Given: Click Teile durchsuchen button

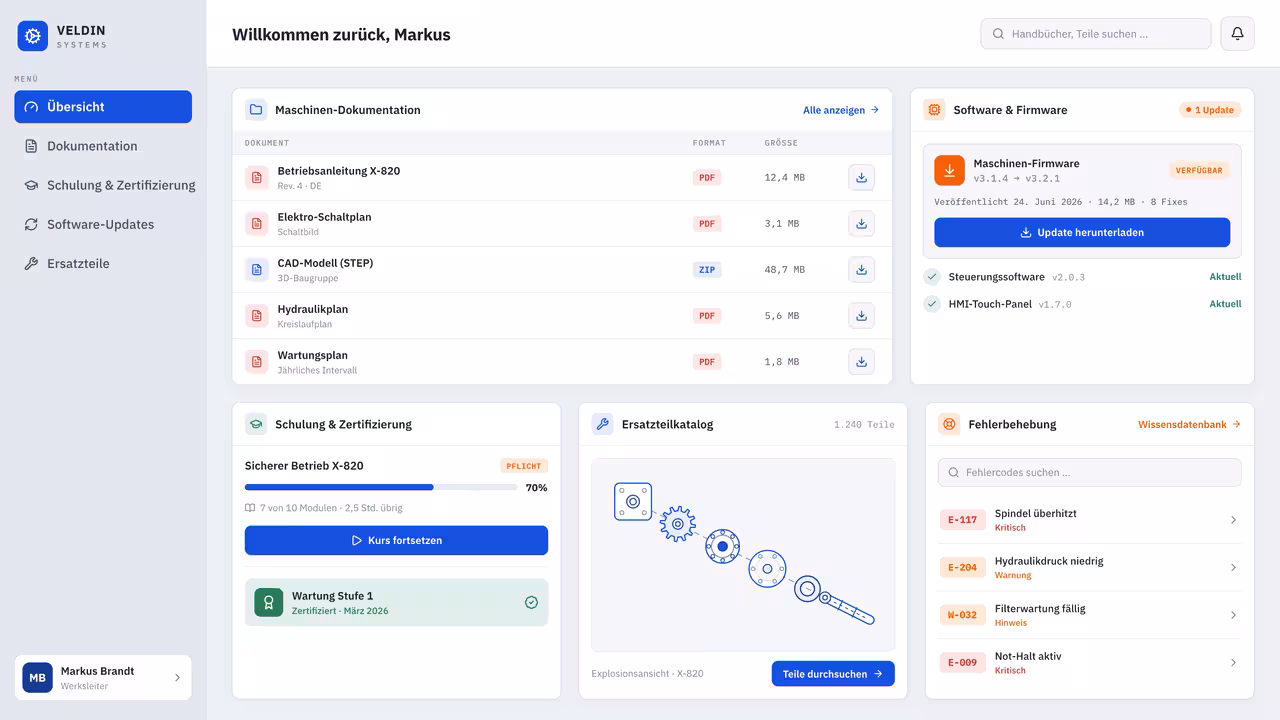Looking at the screenshot, I should pyautogui.click(x=833, y=674).
